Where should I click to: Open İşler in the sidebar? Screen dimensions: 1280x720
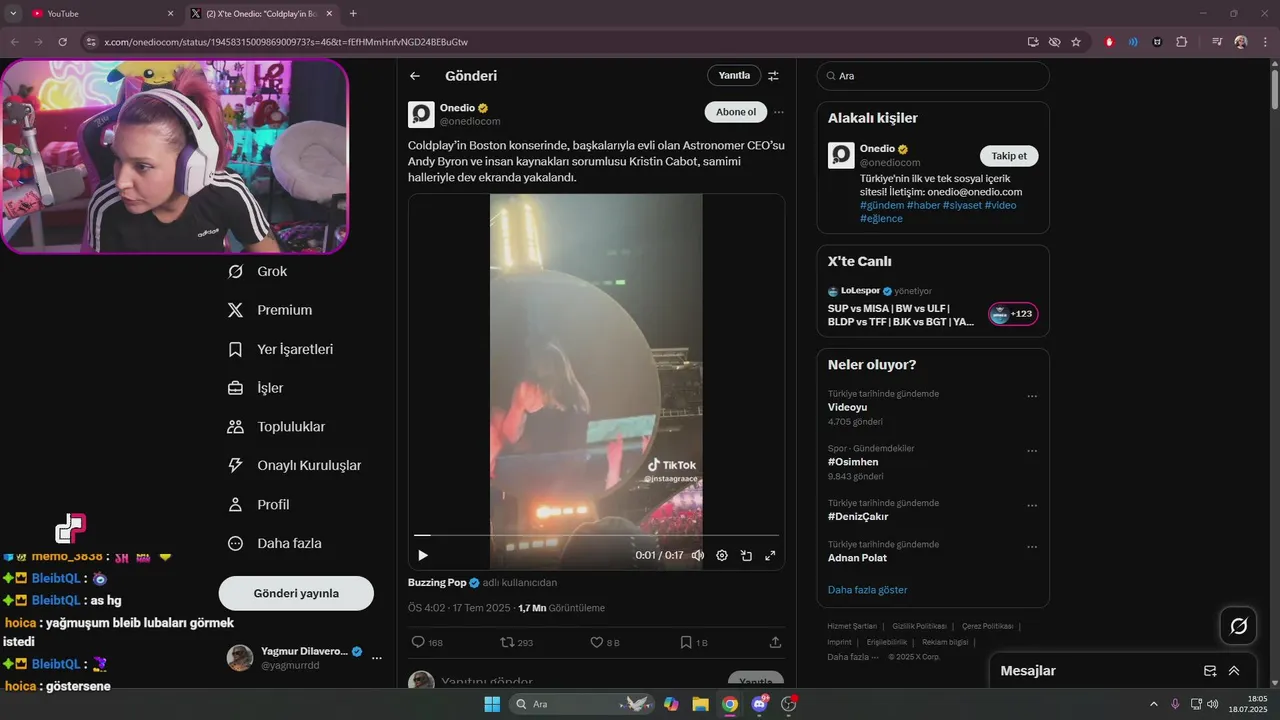pyautogui.click(x=256, y=388)
